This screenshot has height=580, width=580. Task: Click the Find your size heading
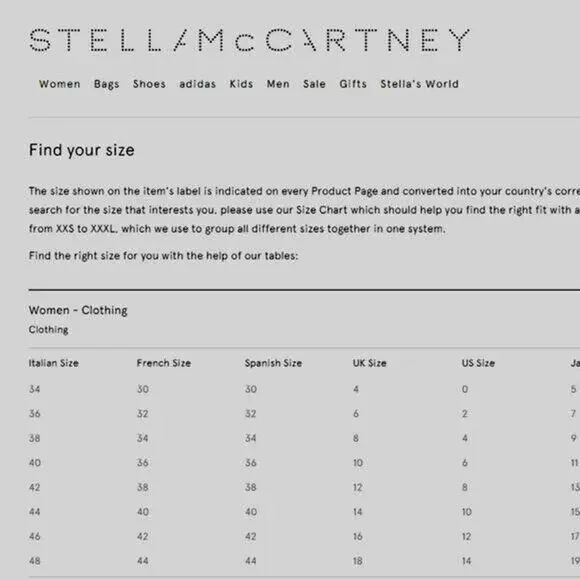[x=82, y=150]
